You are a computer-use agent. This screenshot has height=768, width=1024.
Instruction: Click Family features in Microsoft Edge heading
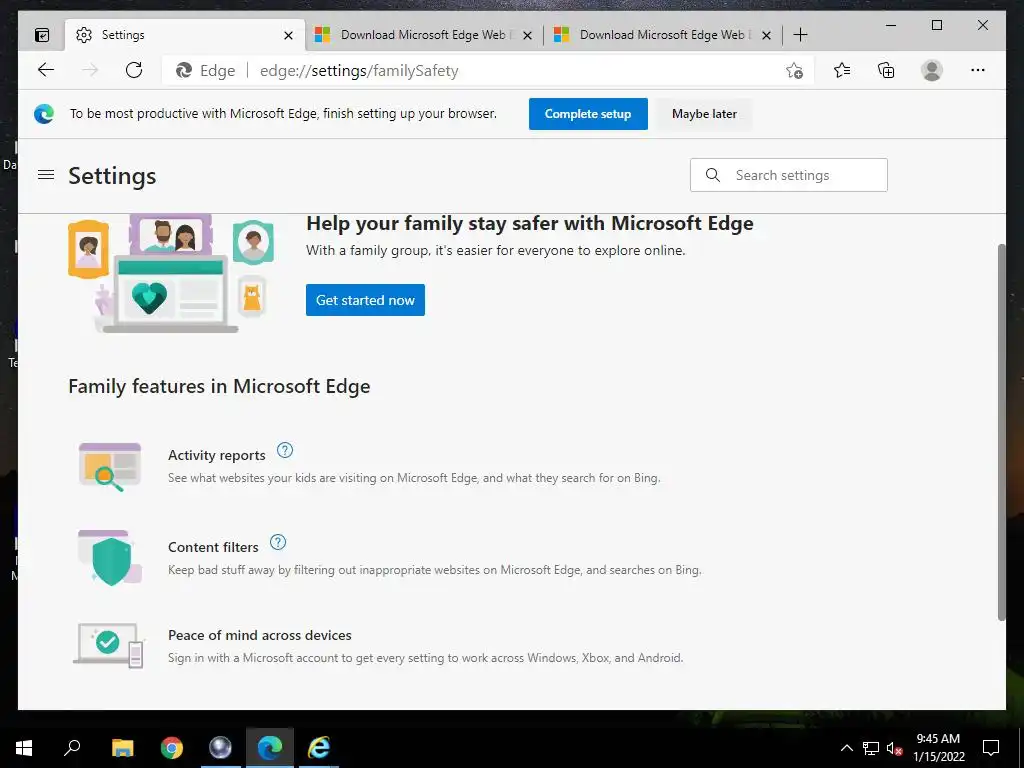coord(219,387)
